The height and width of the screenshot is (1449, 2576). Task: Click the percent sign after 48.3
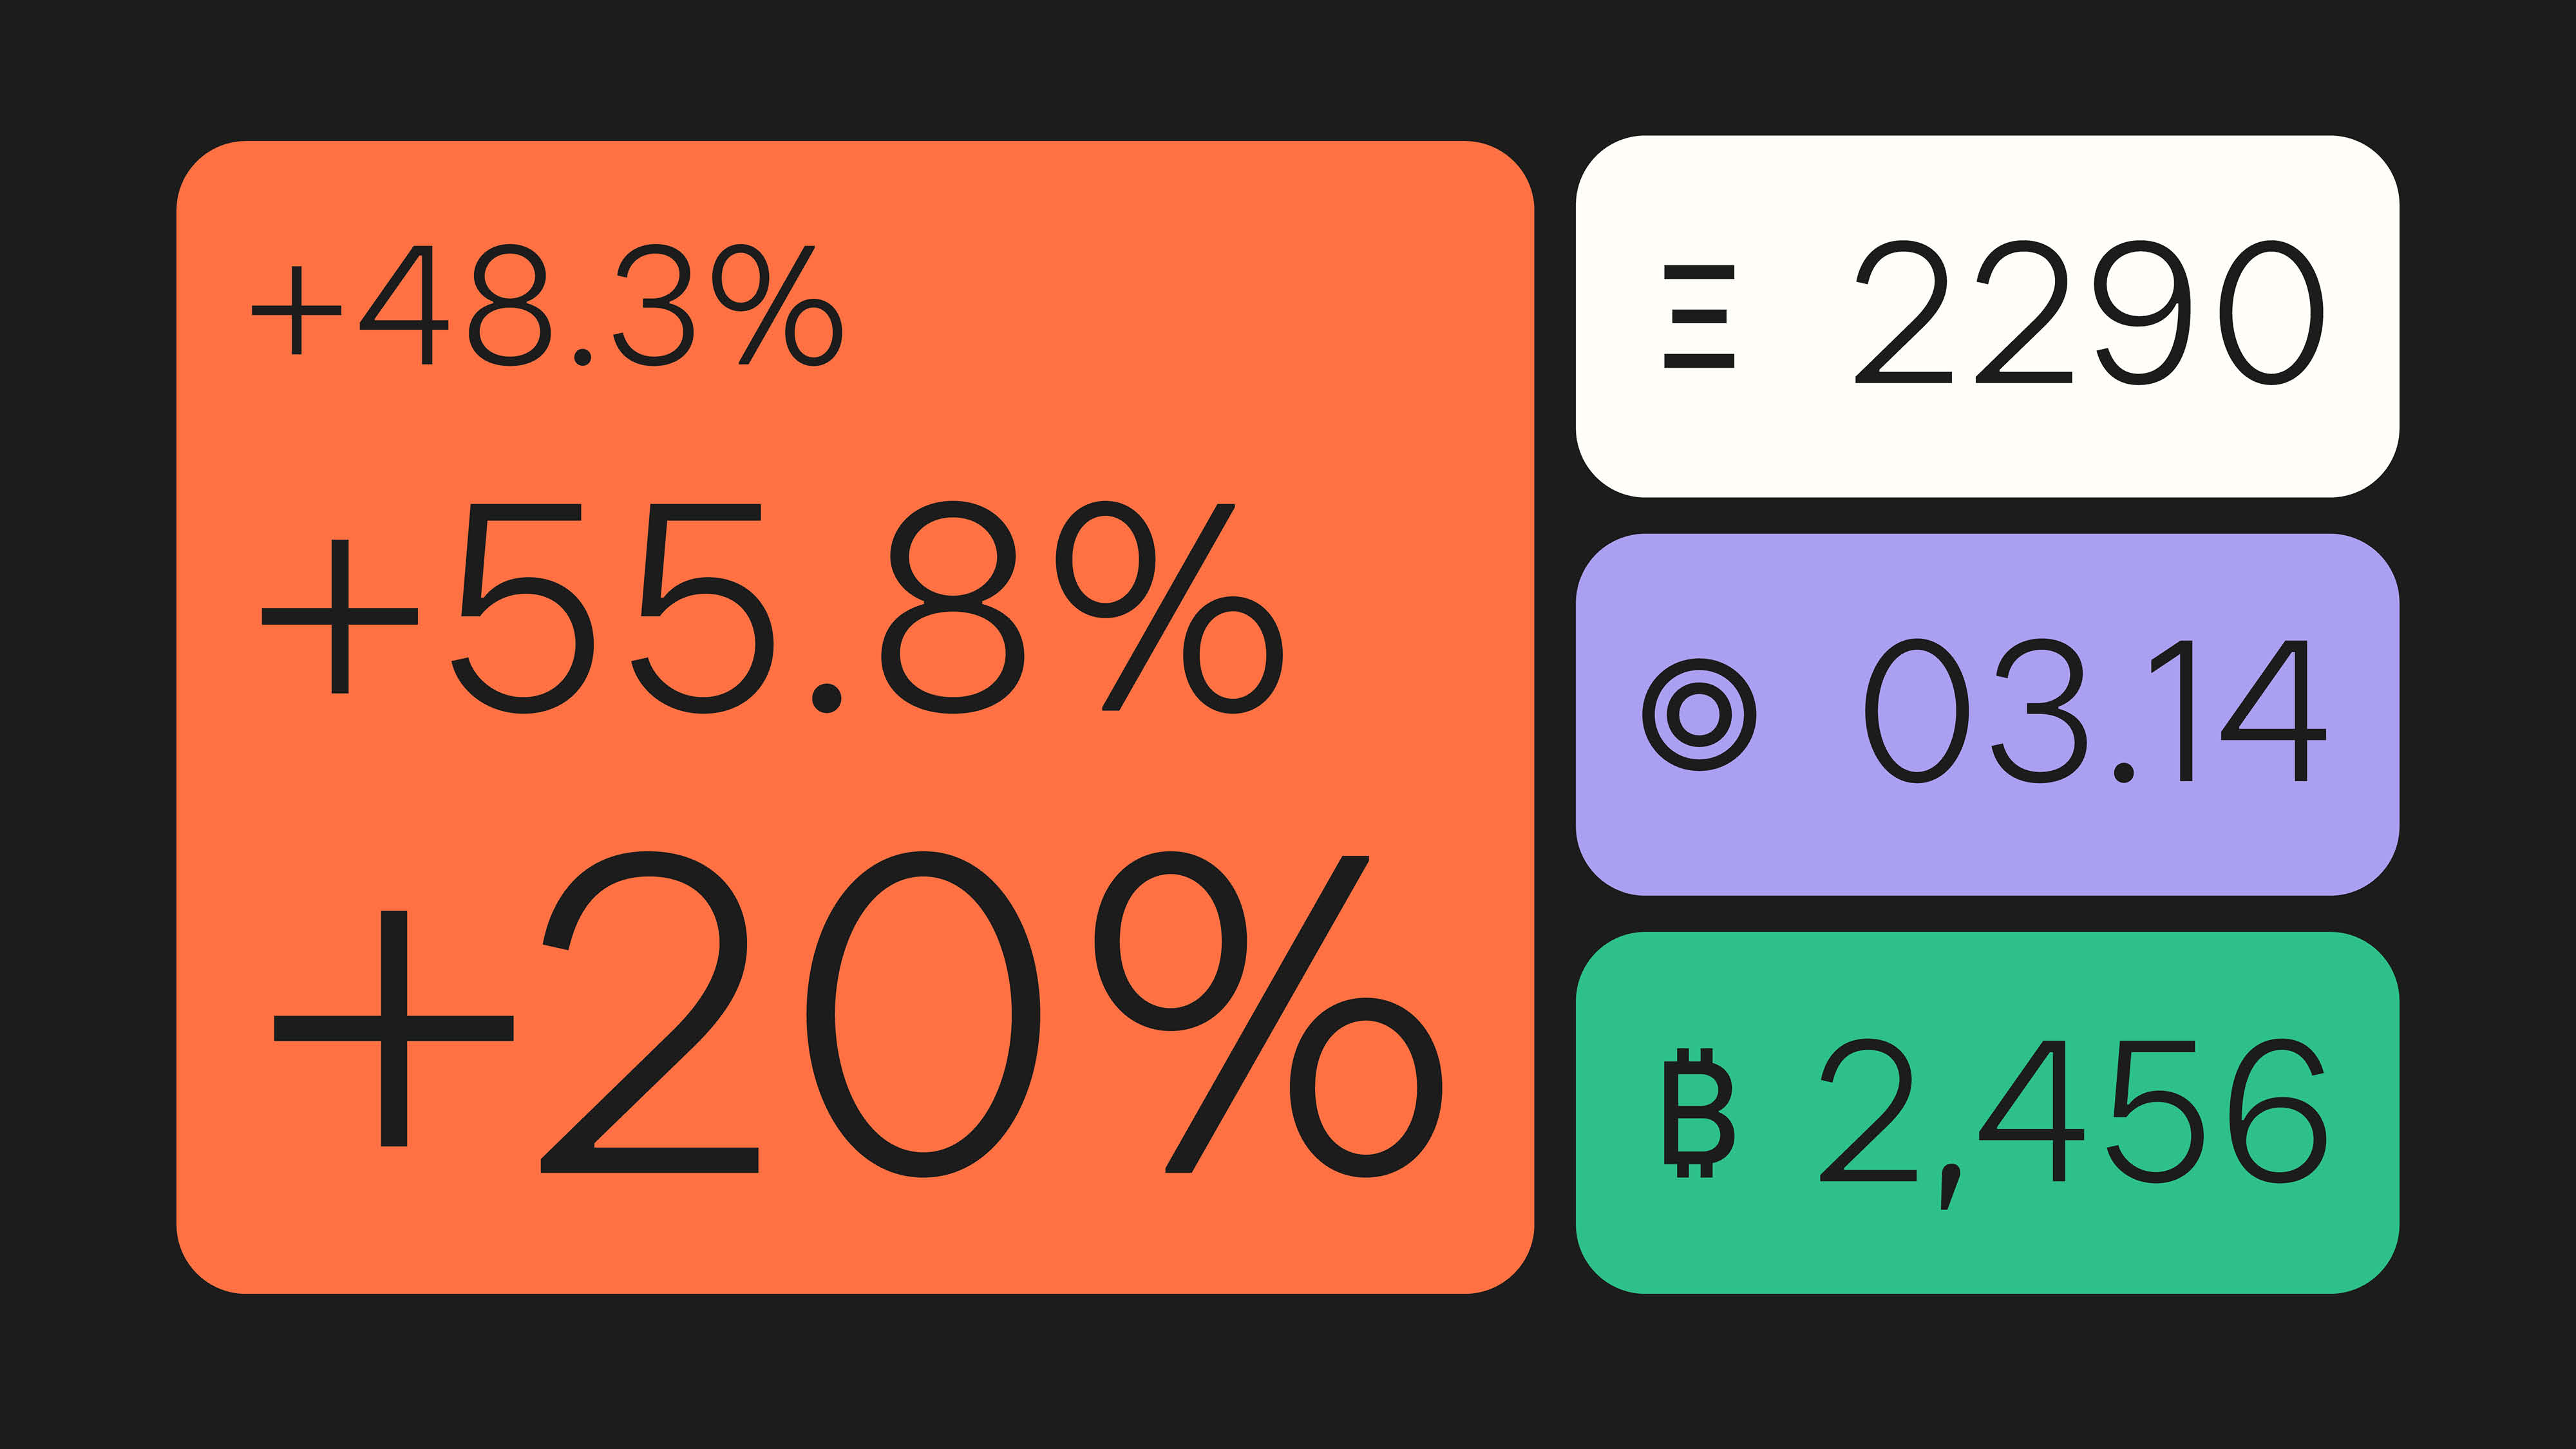[778, 305]
